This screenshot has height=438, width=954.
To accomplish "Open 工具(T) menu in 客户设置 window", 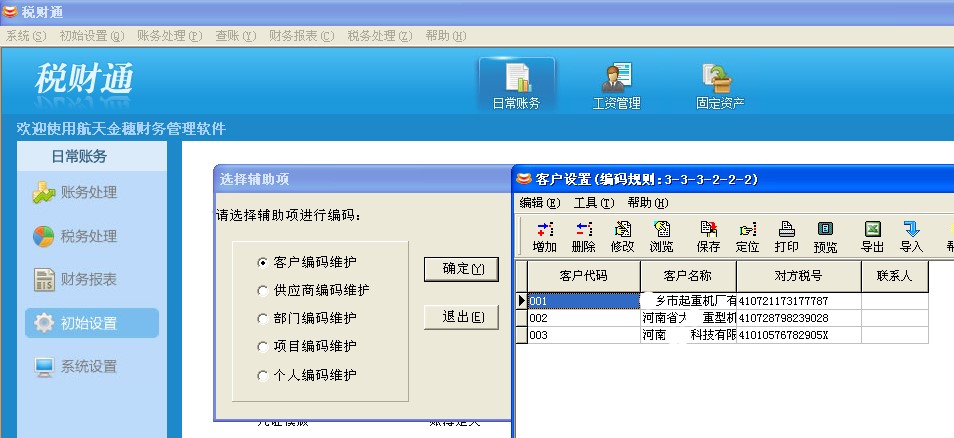I will 594,203.
